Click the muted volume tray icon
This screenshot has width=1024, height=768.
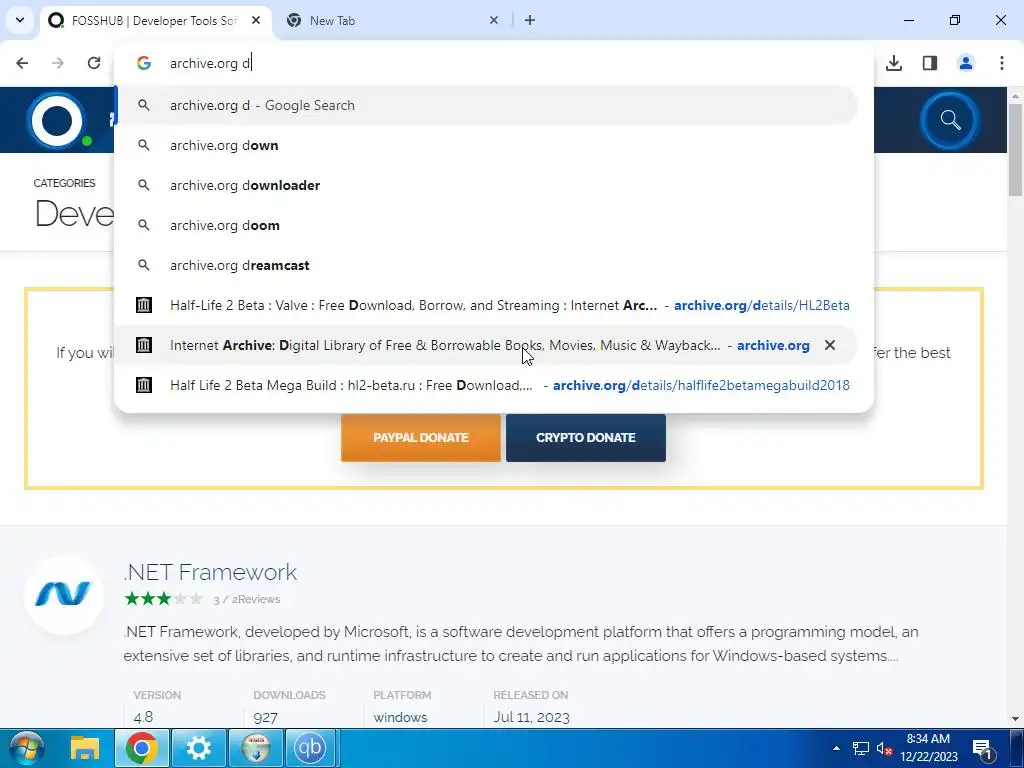pos(885,748)
